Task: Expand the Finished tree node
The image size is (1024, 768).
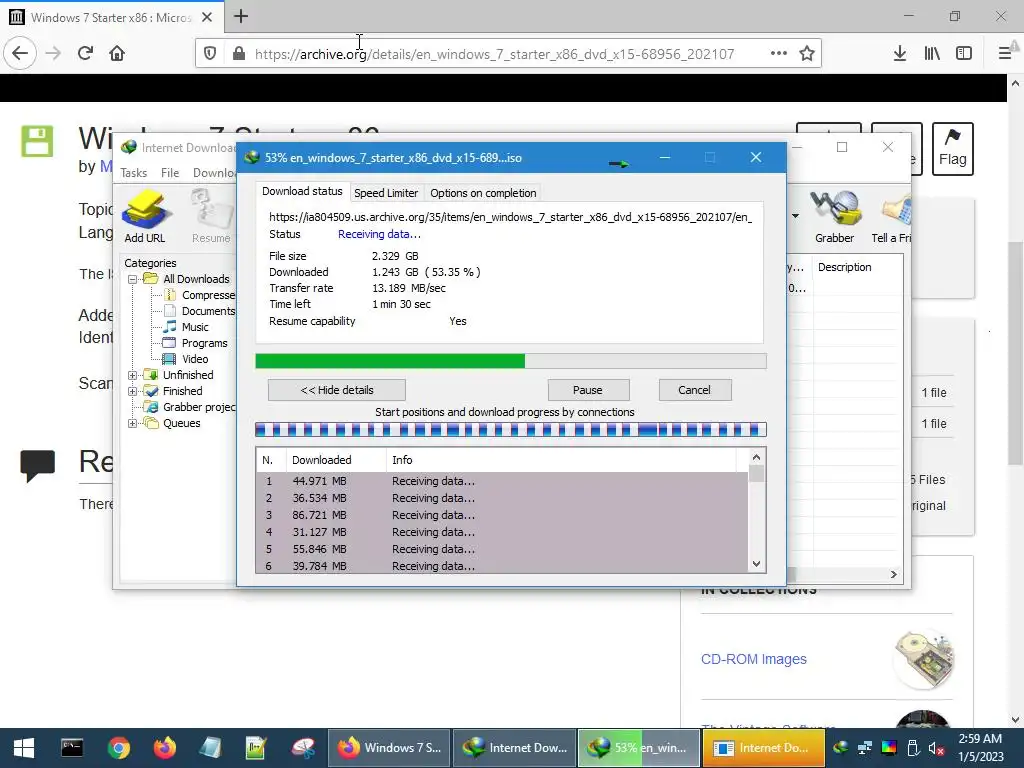Action: (133, 391)
